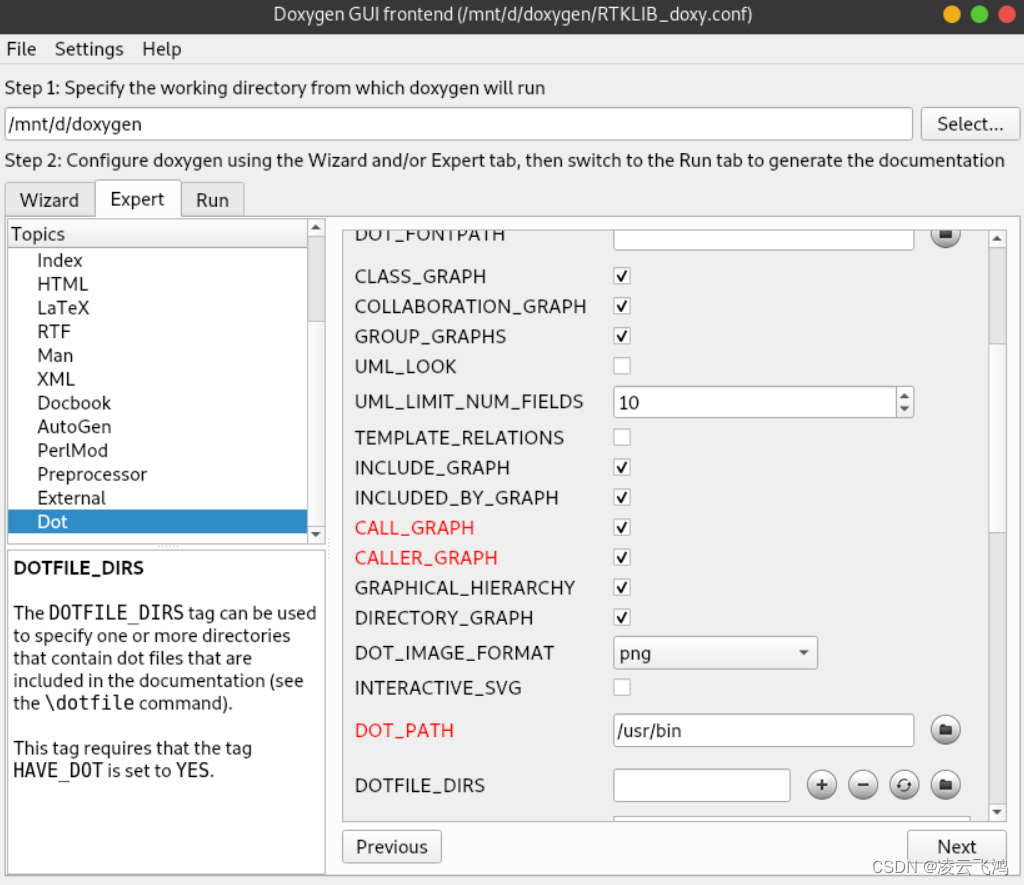Toggle the GROUP_GRAPHS checkbox
1024x885 pixels.
(622, 336)
